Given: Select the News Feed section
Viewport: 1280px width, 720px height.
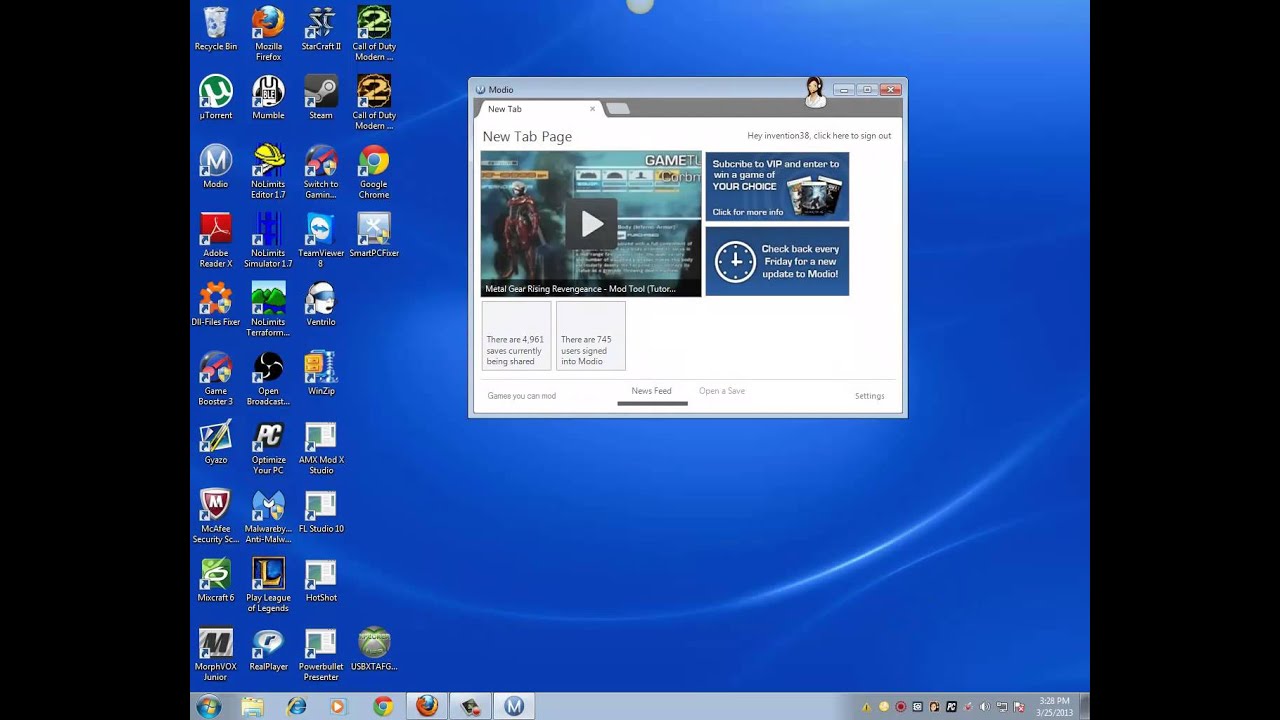Looking at the screenshot, I should click(652, 392).
